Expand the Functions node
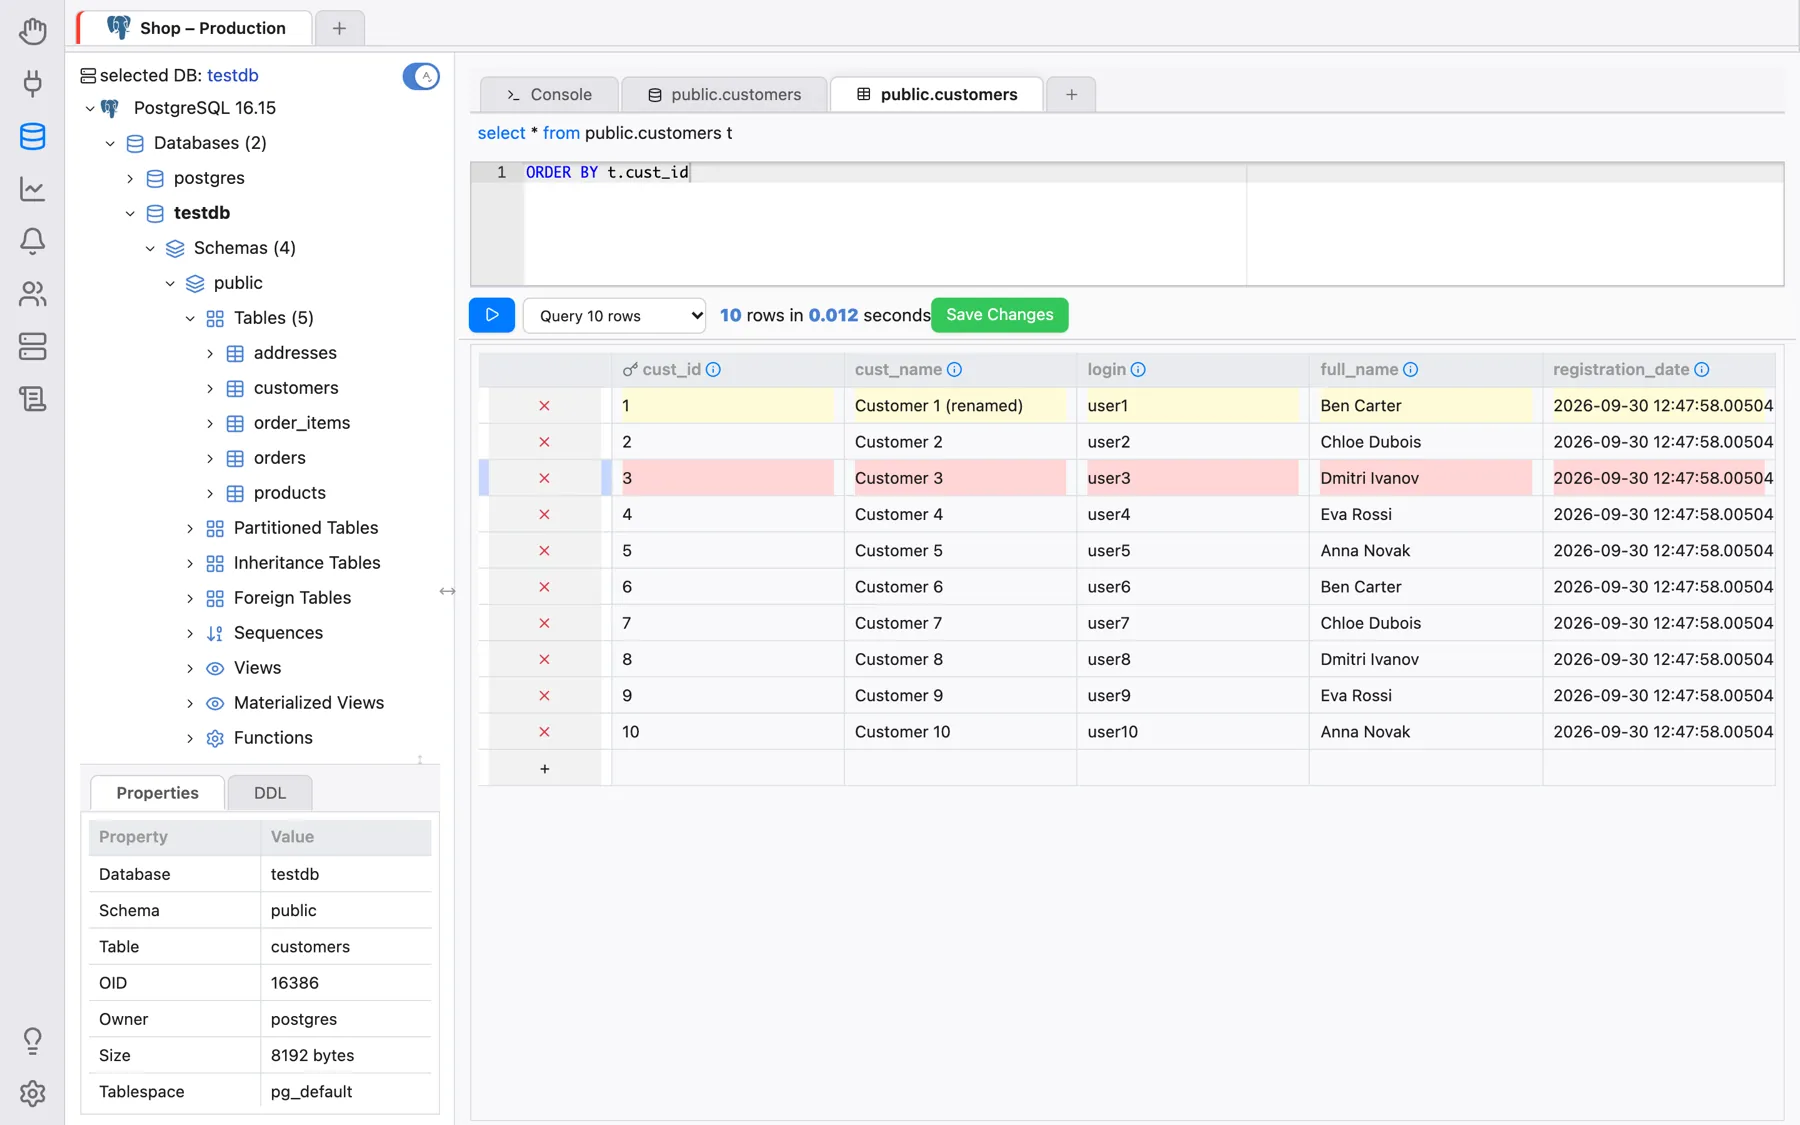Image resolution: width=1800 pixels, height=1125 pixels. tap(190, 738)
